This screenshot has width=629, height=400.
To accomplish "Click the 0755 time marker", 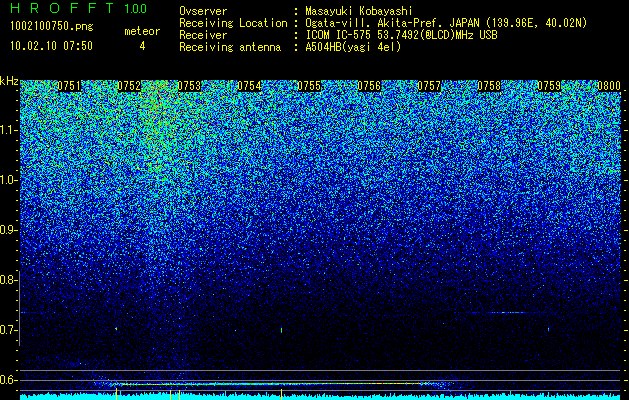I will coord(309,86).
